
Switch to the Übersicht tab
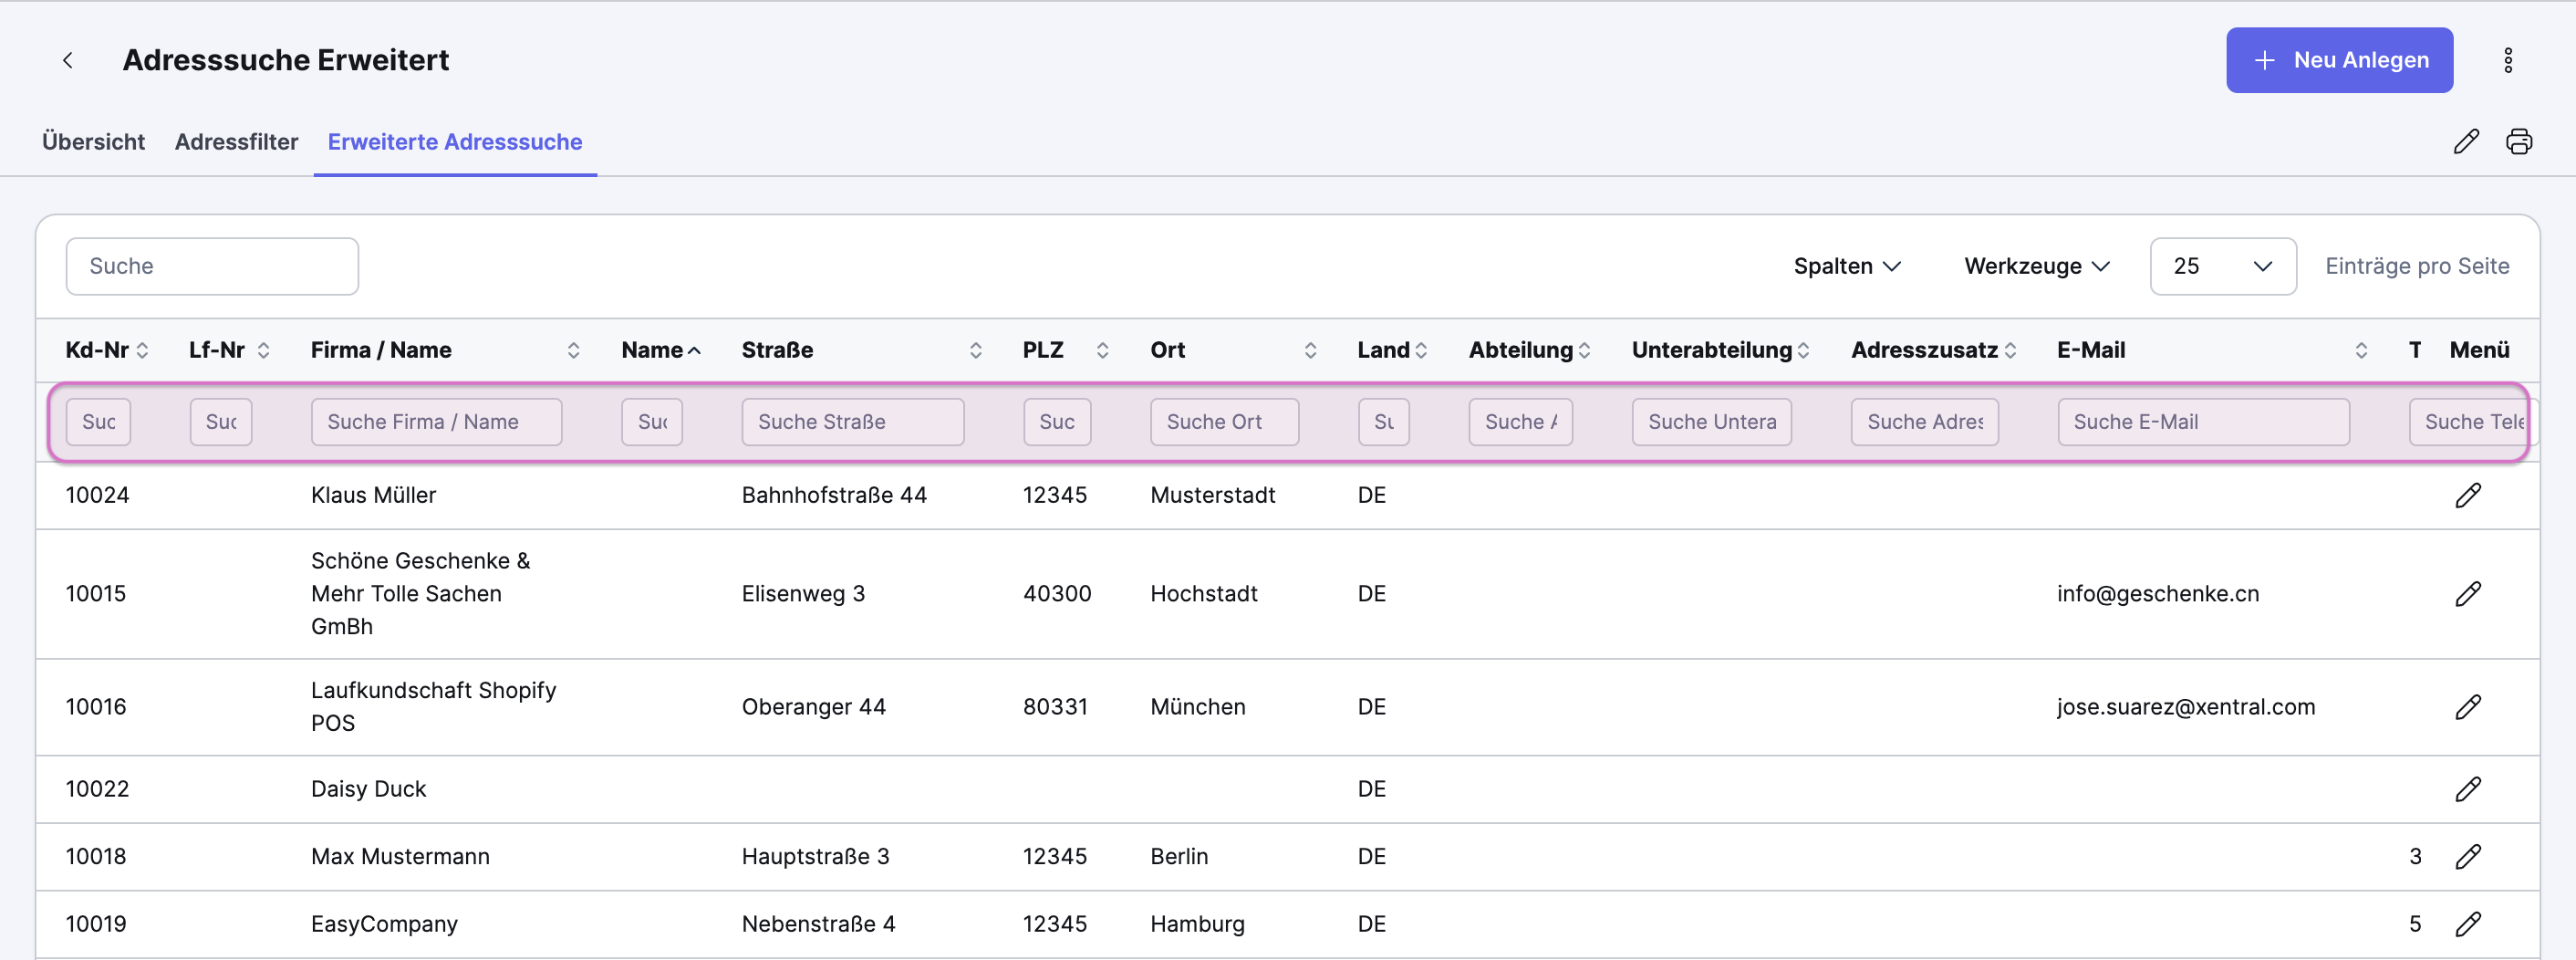click(x=93, y=142)
